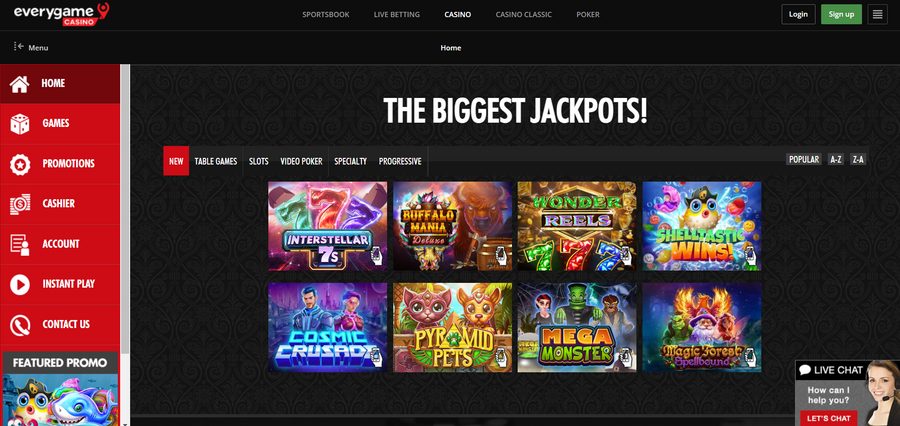Collapse the sidebar with Menu toggle
The image size is (900, 426).
coord(31,48)
